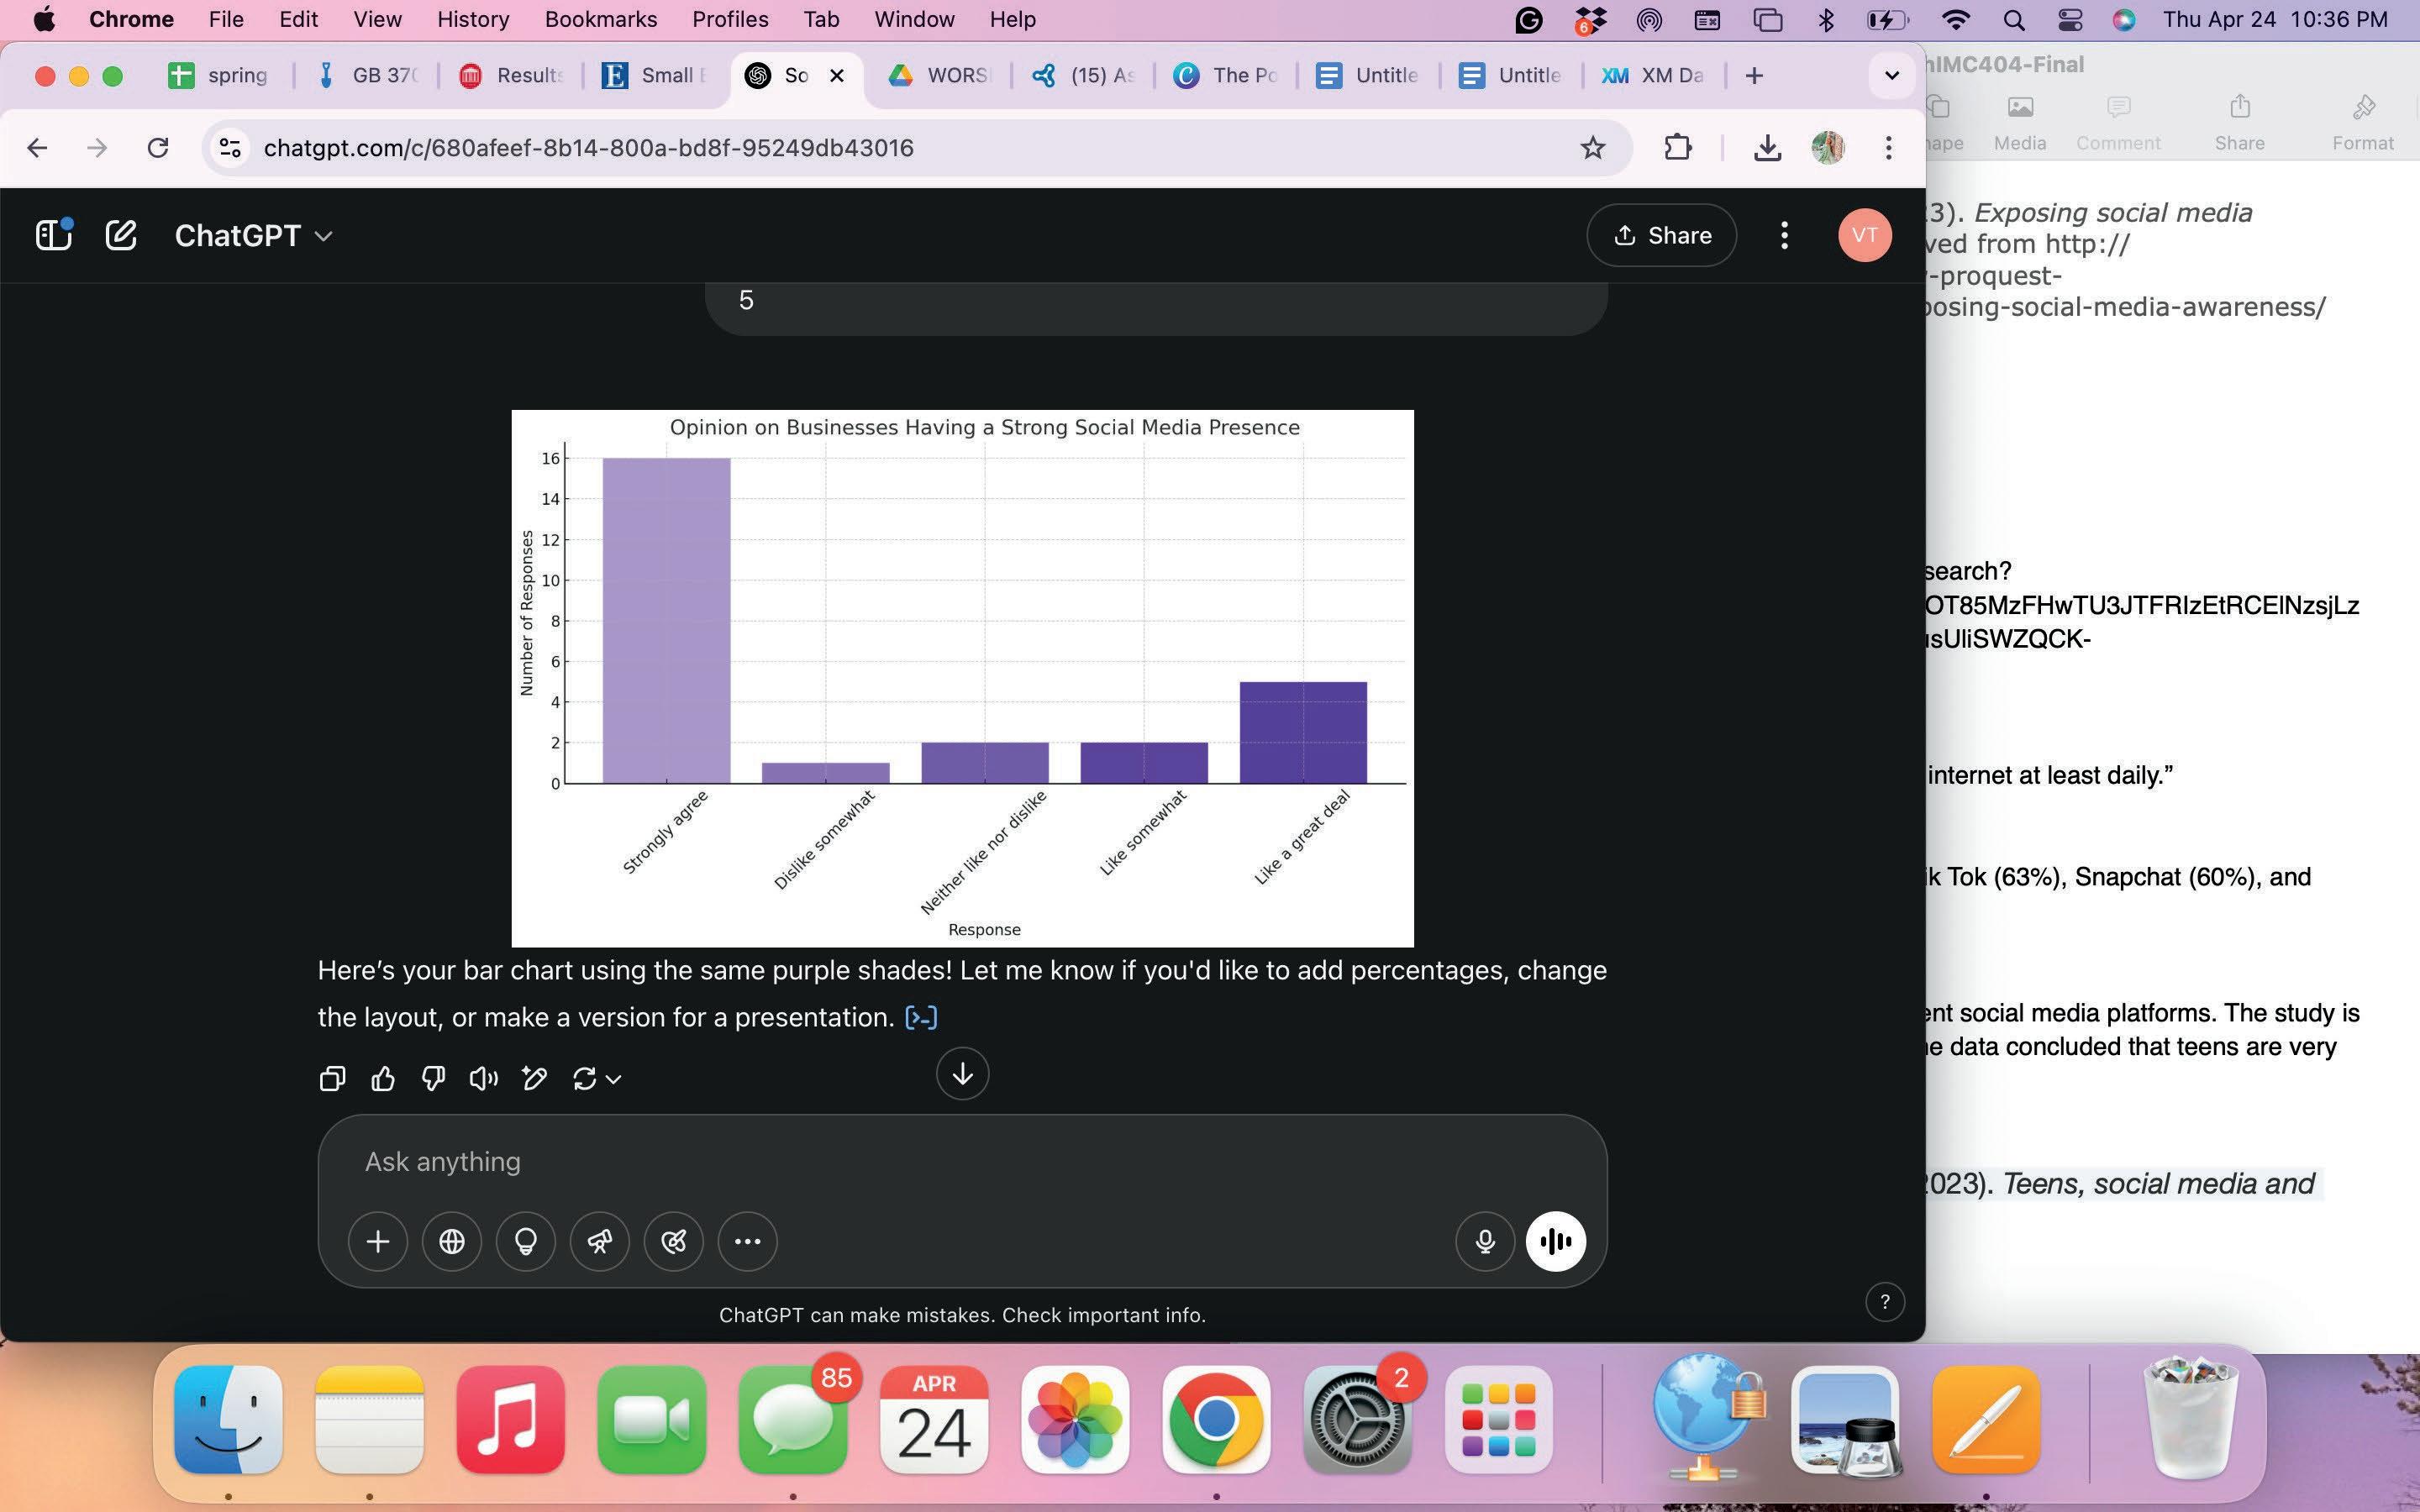The image size is (2420, 1512).
Task: Click the thumbs down feedback icon
Action: pyautogui.click(x=433, y=1078)
